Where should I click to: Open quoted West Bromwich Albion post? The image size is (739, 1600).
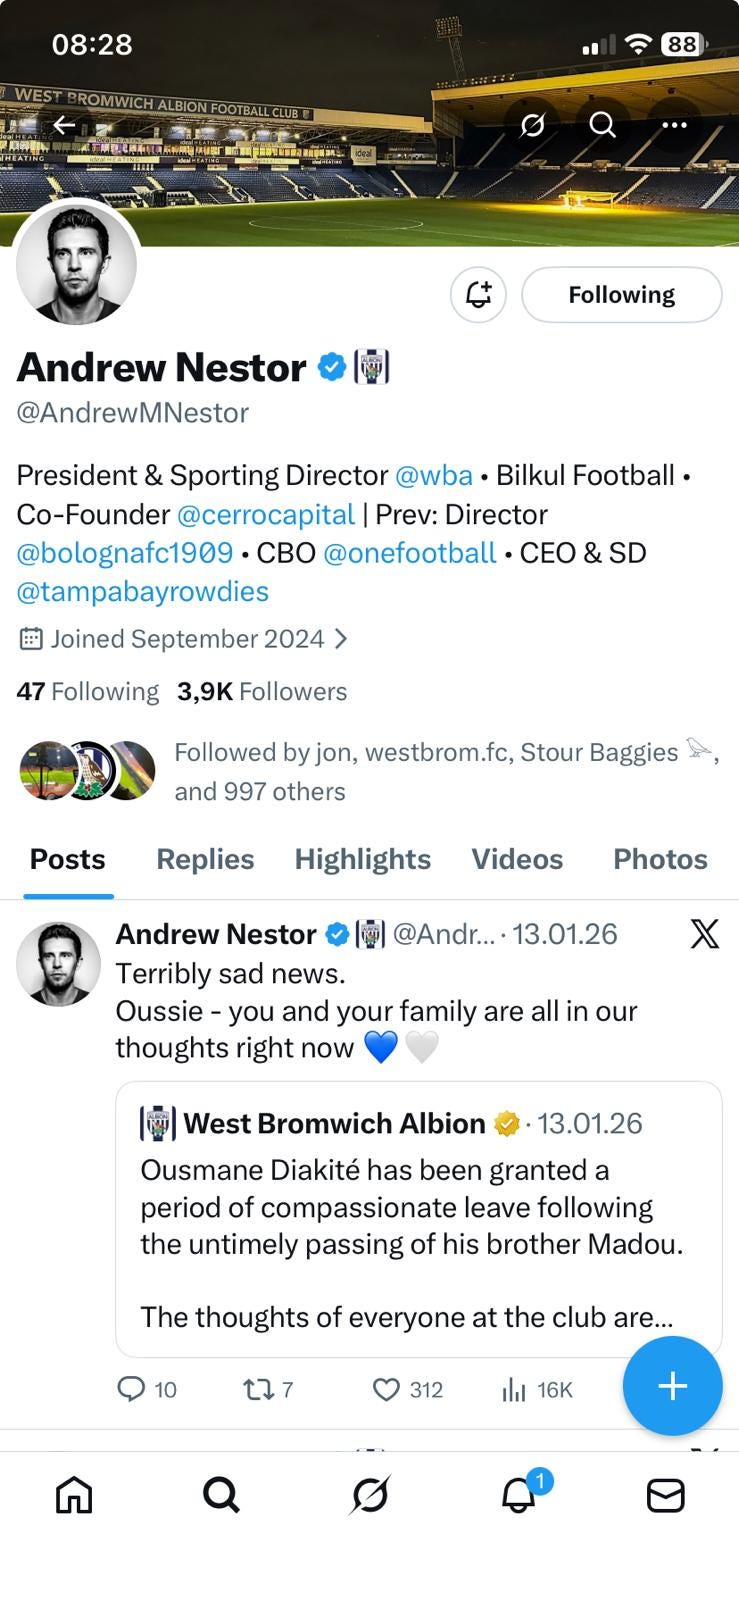coord(418,1218)
